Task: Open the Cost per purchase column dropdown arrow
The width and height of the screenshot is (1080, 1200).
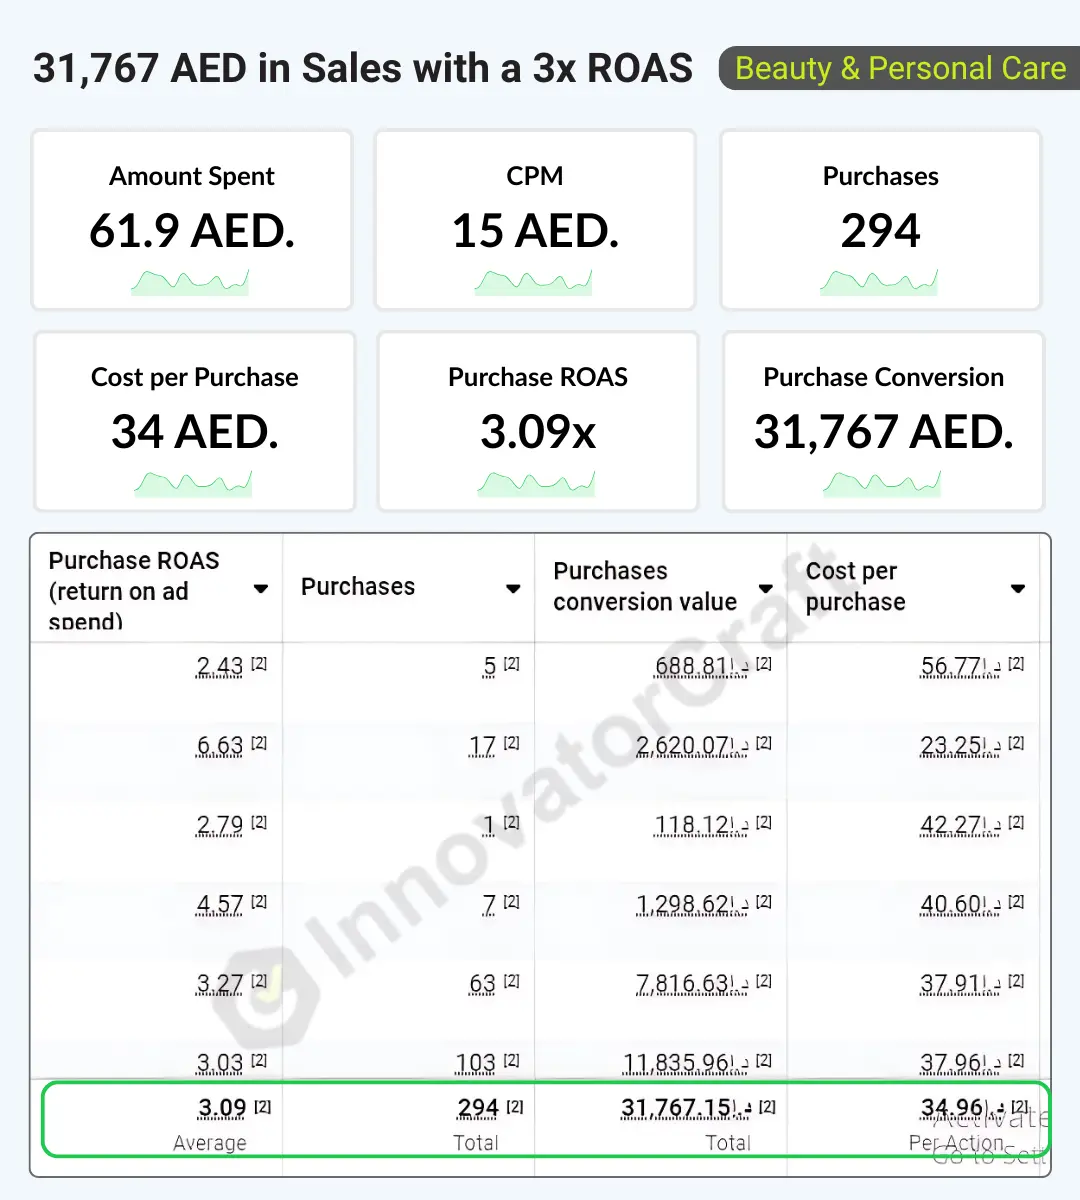Action: coord(1018,589)
